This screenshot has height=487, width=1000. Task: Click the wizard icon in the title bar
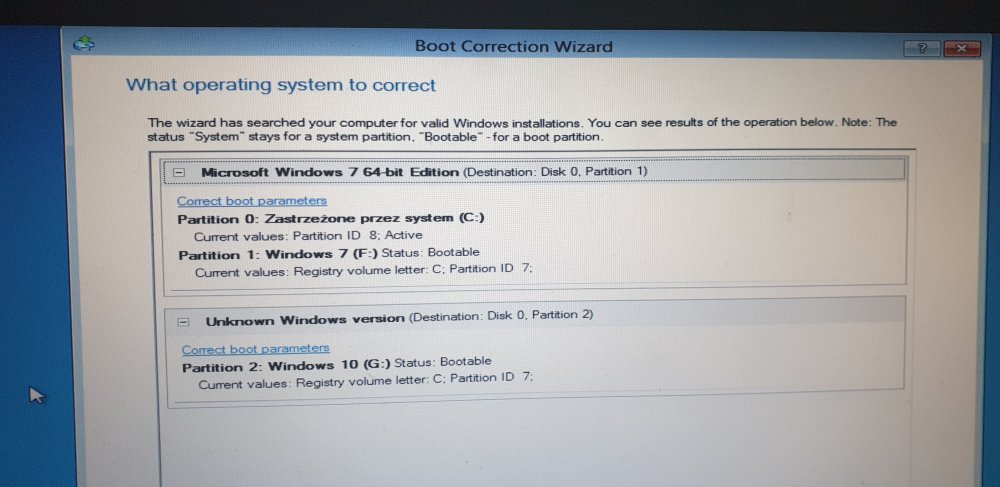(x=86, y=43)
